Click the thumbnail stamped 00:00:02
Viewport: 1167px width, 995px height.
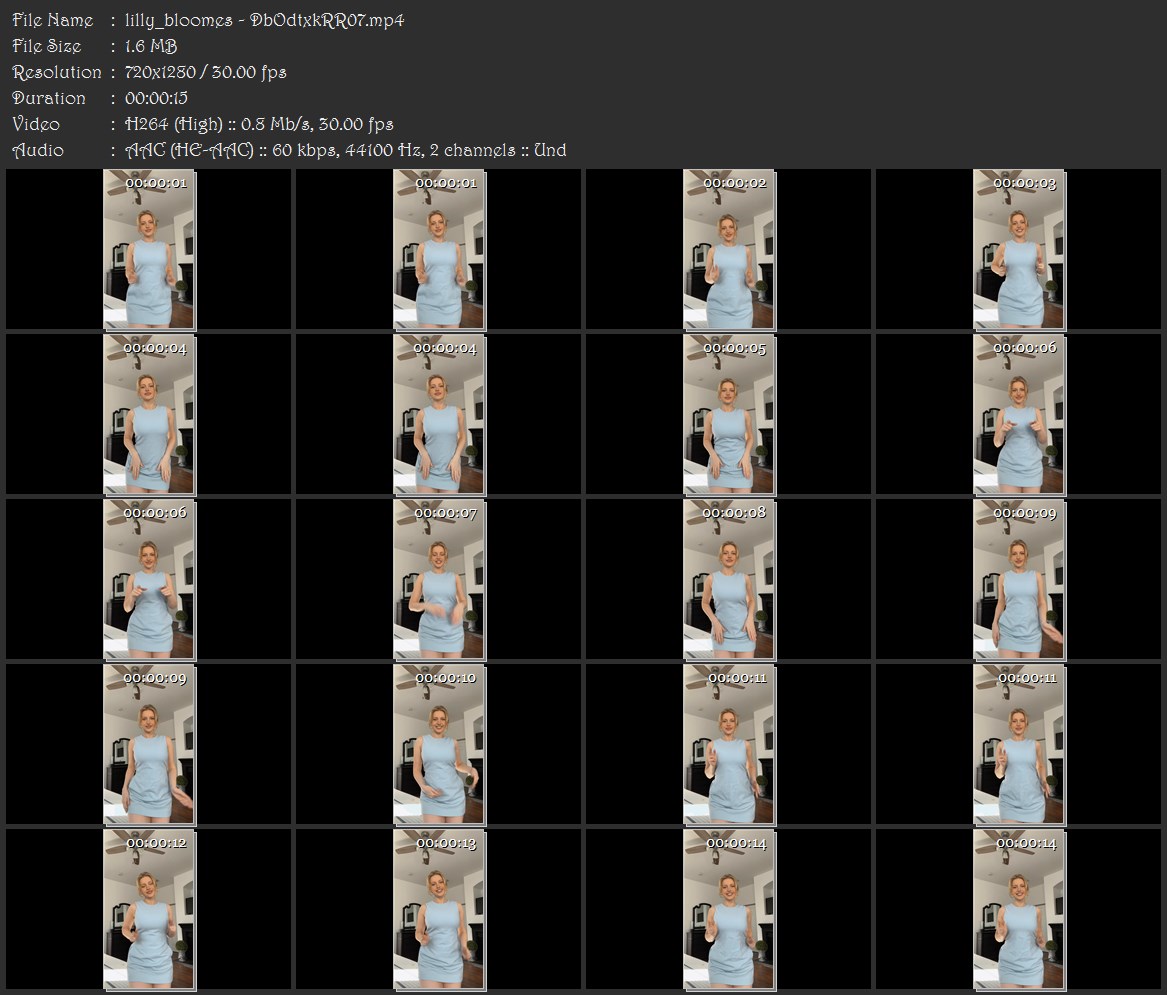click(x=729, y=249)
